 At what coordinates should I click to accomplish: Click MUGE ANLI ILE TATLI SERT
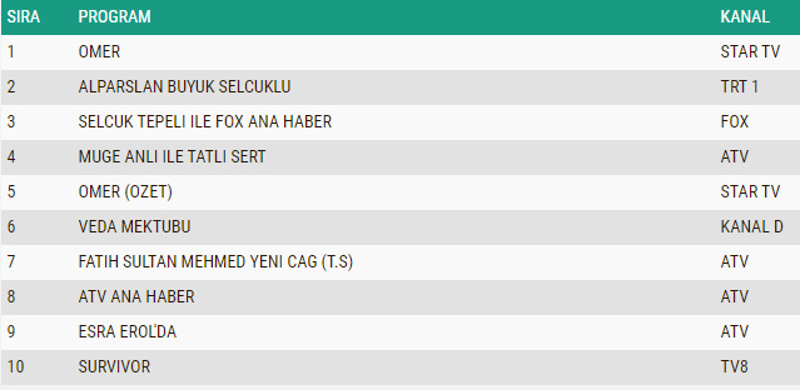(x=172, y=157)
